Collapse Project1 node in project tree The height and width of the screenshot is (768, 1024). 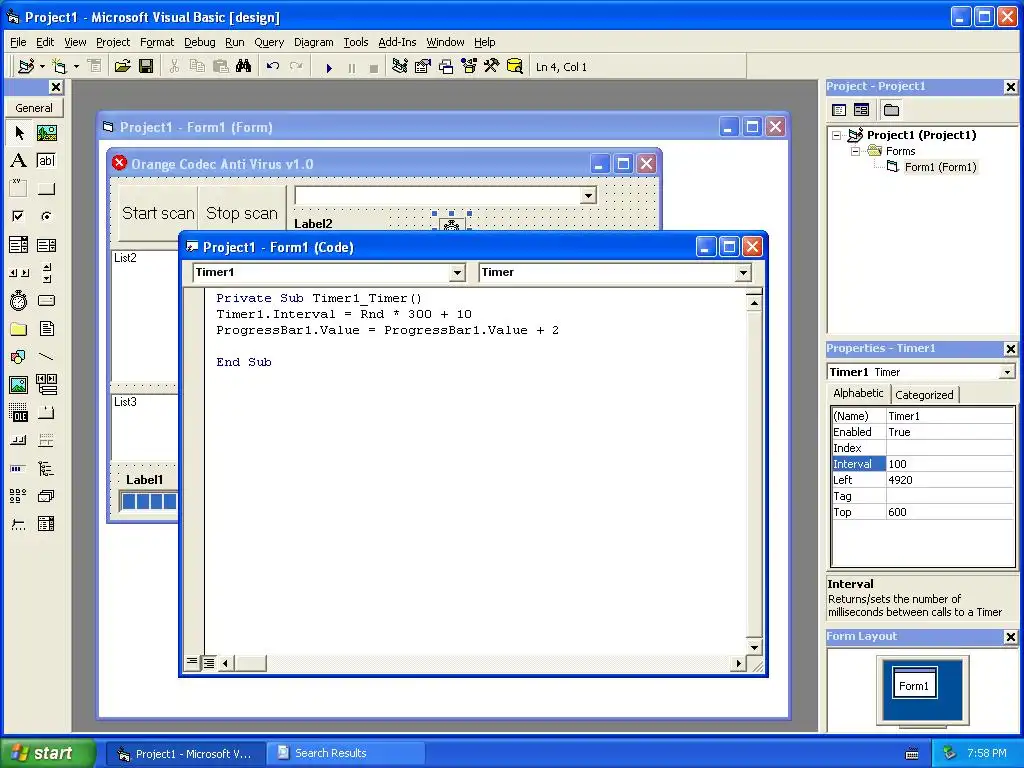coord(837,136)
